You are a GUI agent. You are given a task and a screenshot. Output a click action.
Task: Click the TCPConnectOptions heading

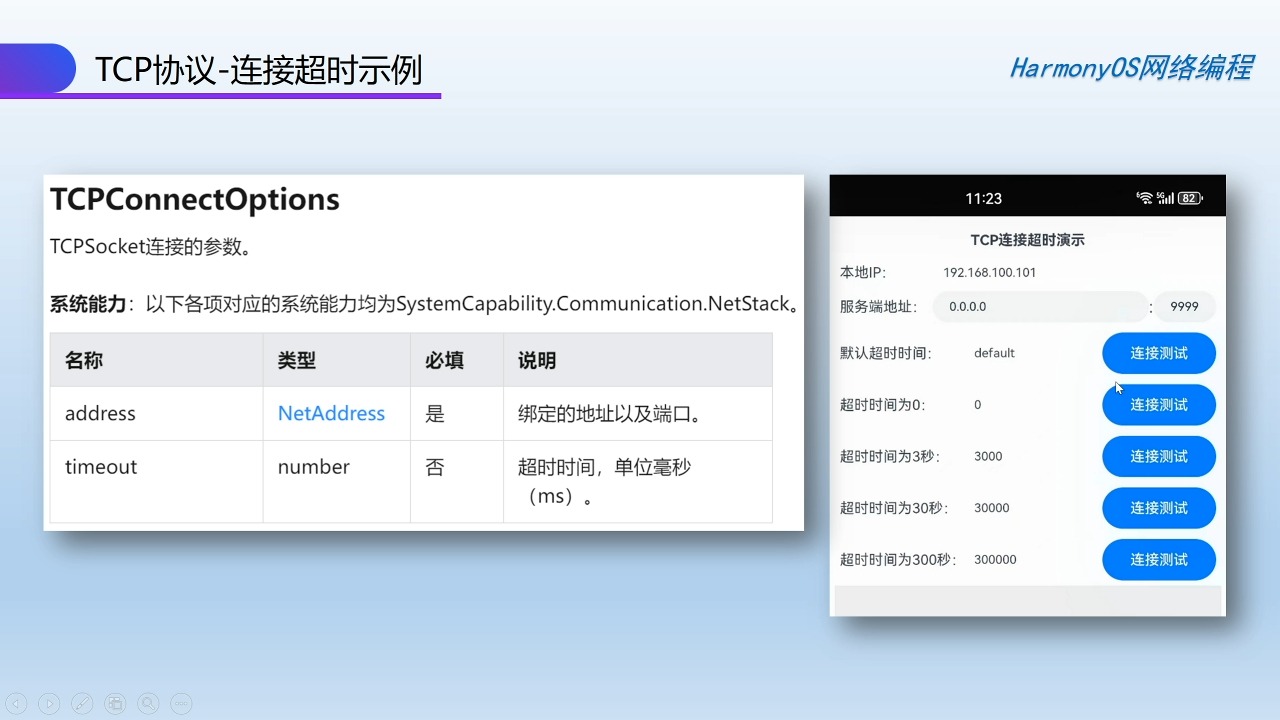coord(195,199)
